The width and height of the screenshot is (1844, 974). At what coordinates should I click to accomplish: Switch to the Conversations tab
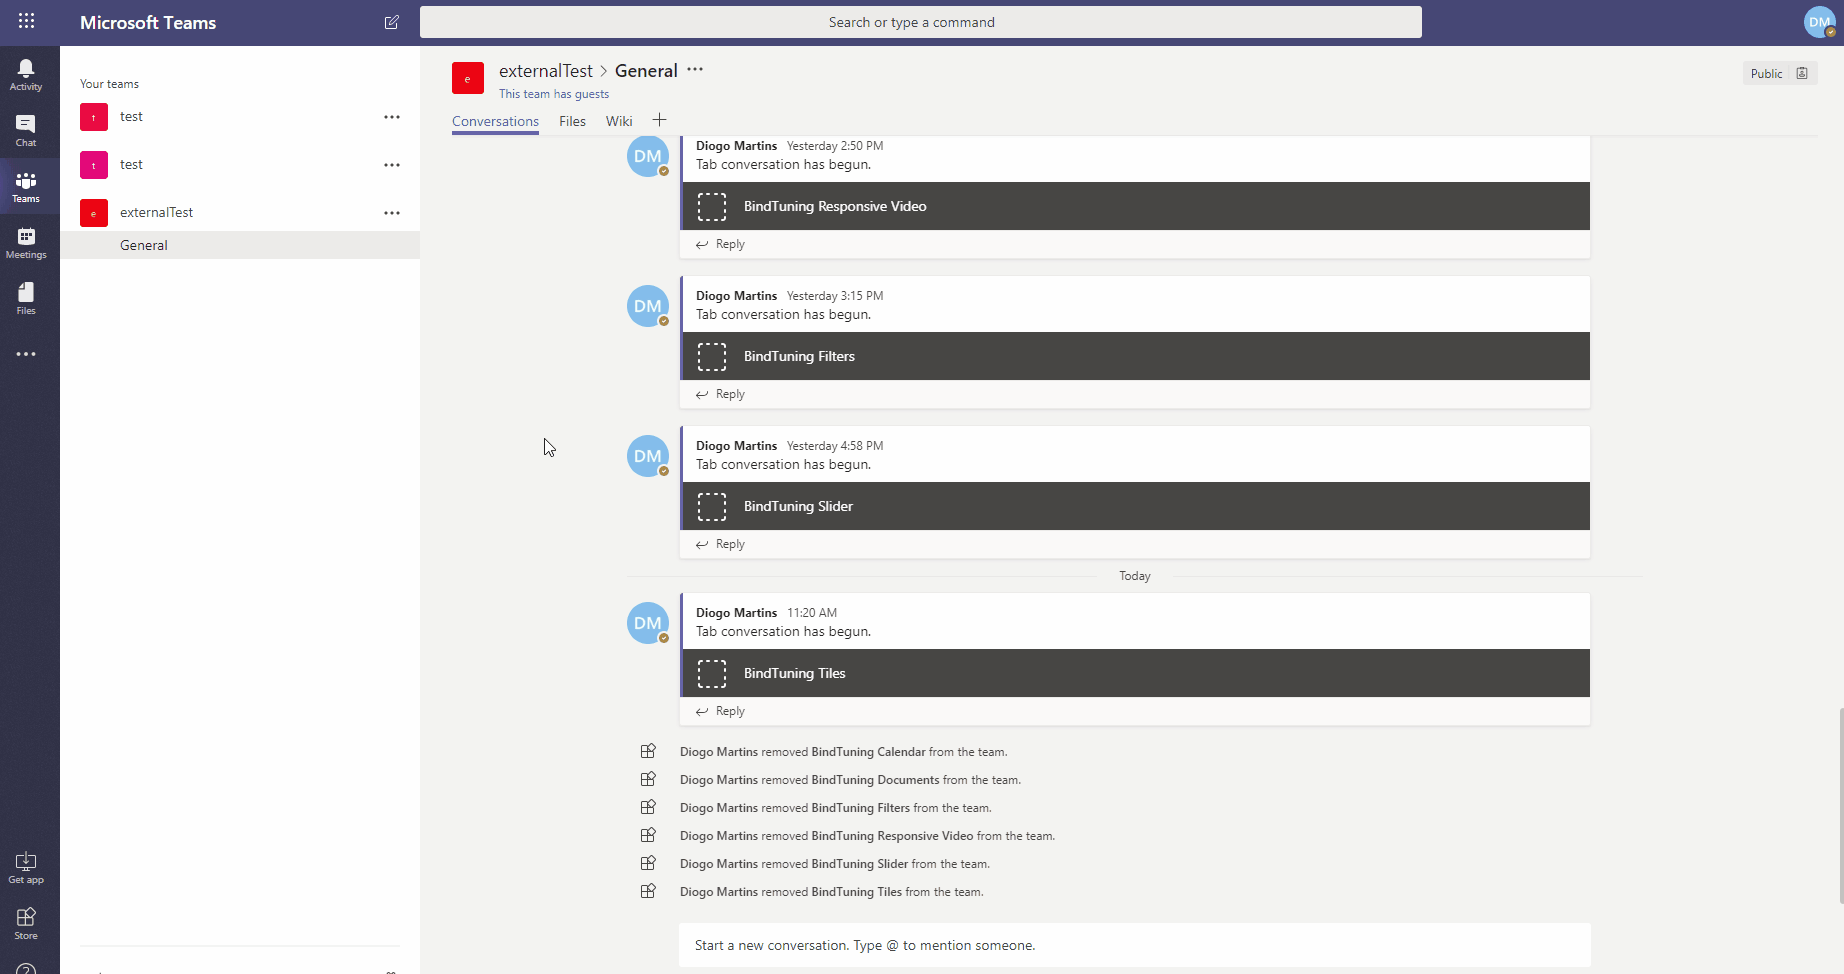pyautogui.click(x=495, y=121)
